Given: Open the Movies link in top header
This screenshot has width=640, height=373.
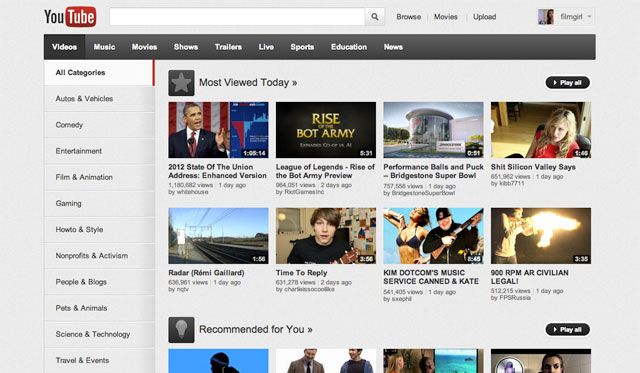Looking at the screenshot, I should point(445,17).
